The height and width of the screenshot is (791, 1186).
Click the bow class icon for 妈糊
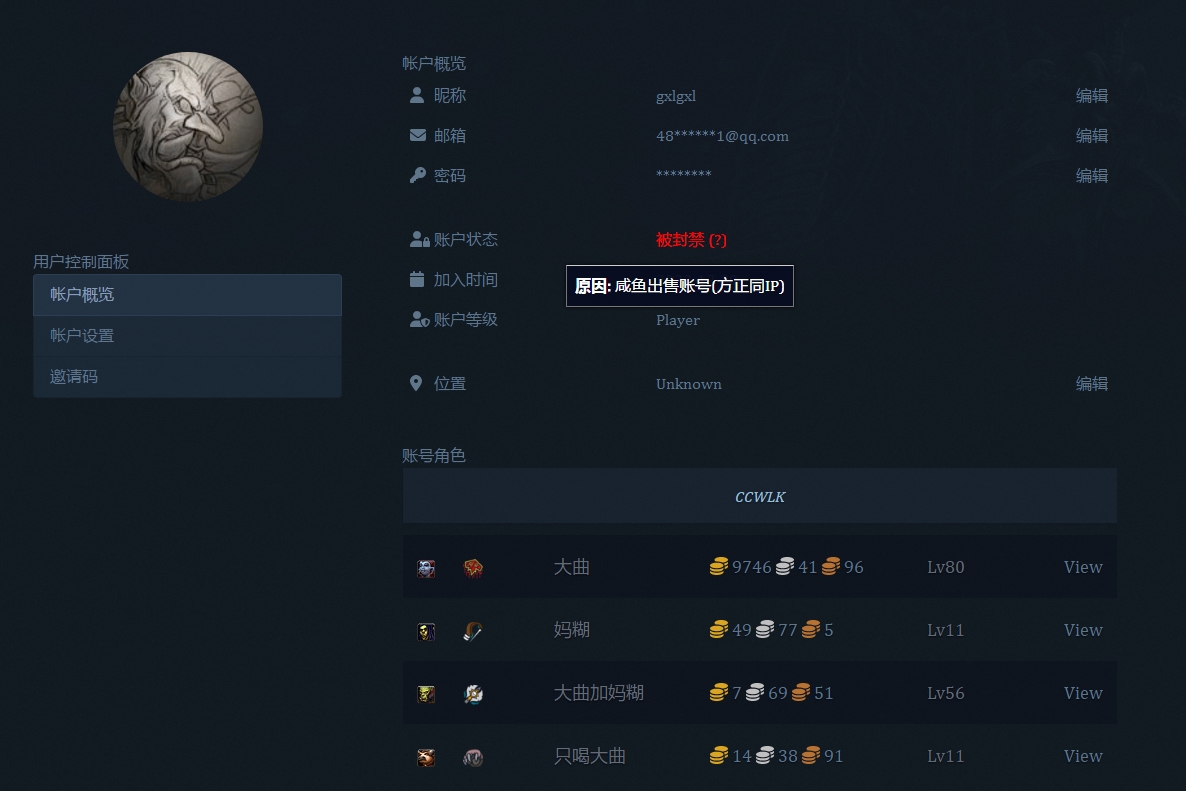473,631
